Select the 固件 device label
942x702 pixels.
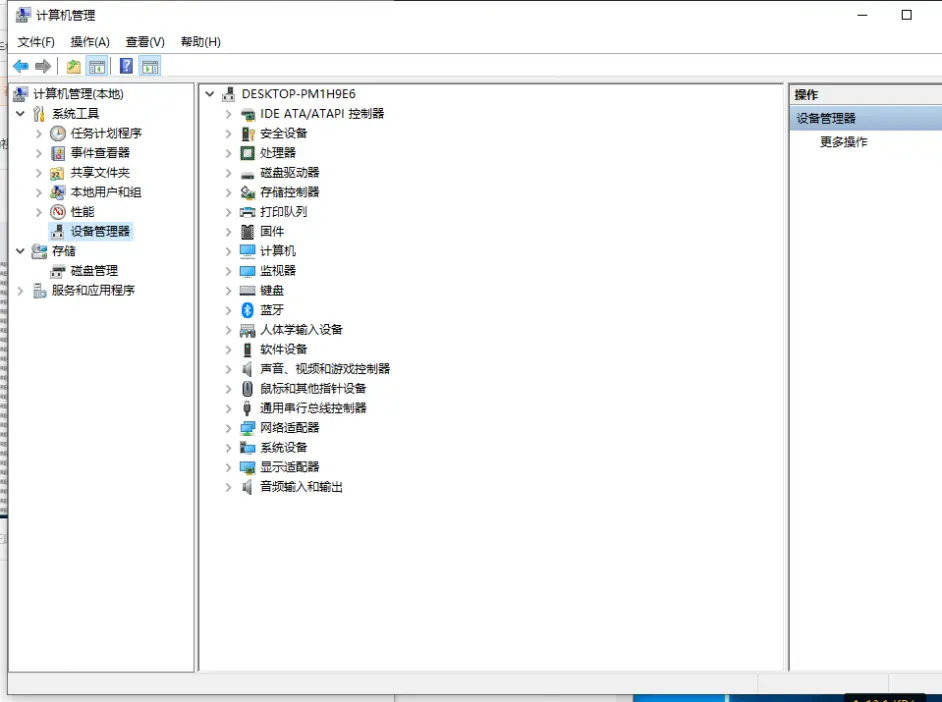point(272,232)
